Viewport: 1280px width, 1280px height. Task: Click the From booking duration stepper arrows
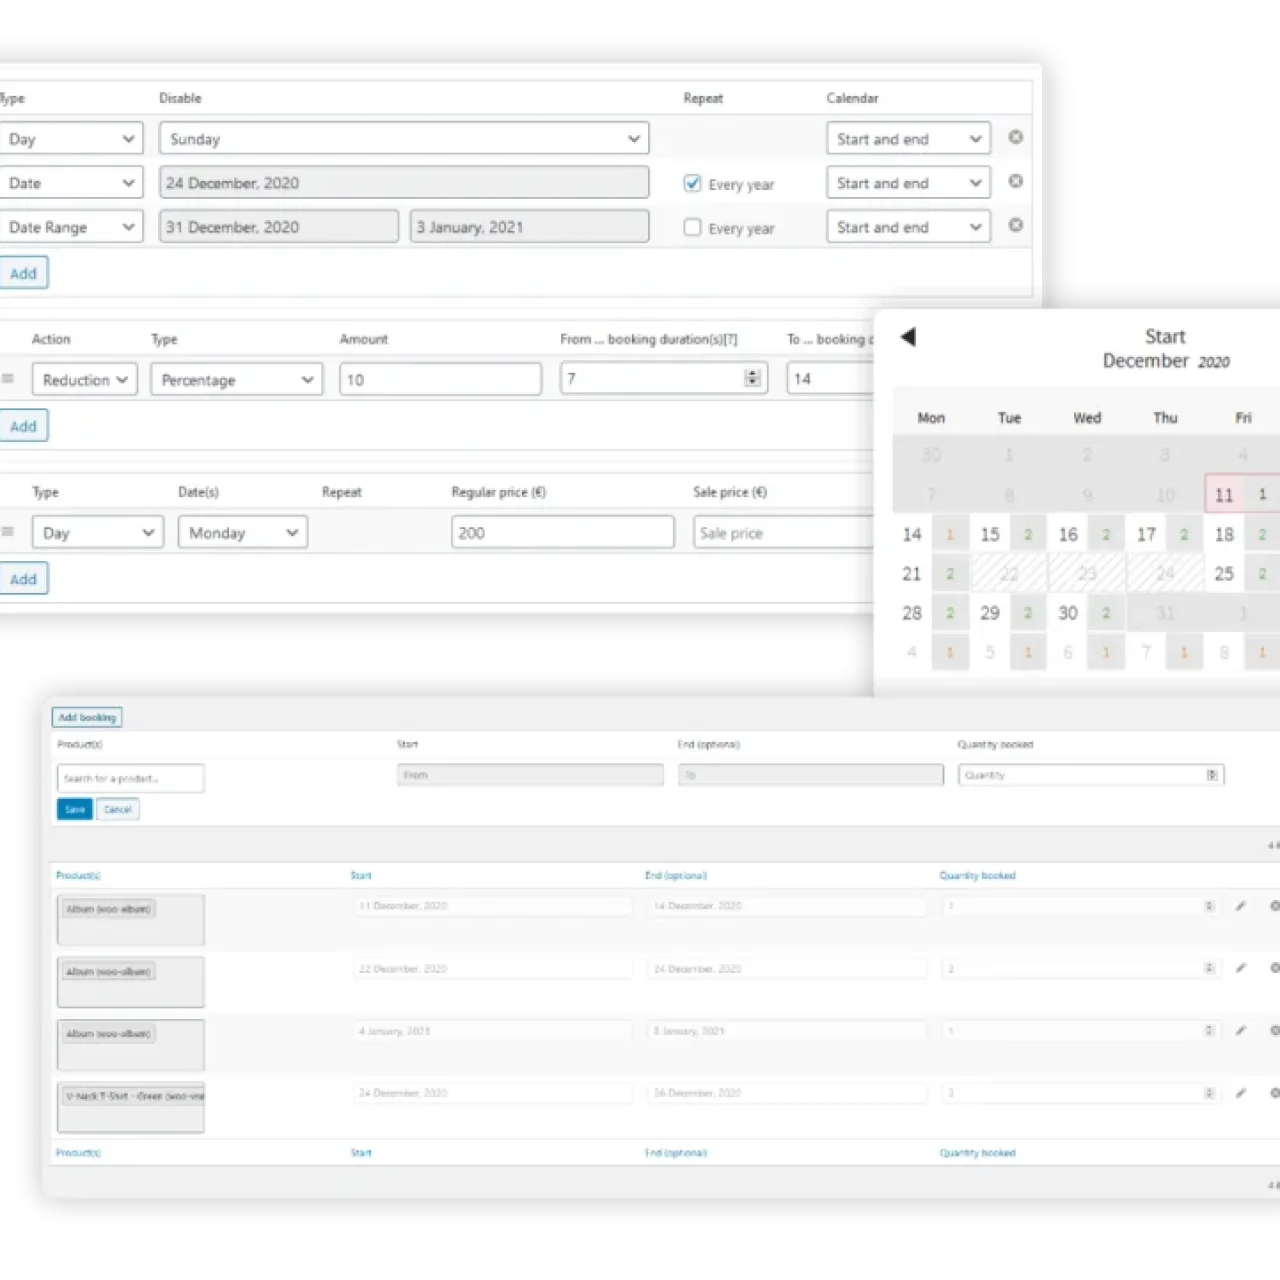point(752,378)
